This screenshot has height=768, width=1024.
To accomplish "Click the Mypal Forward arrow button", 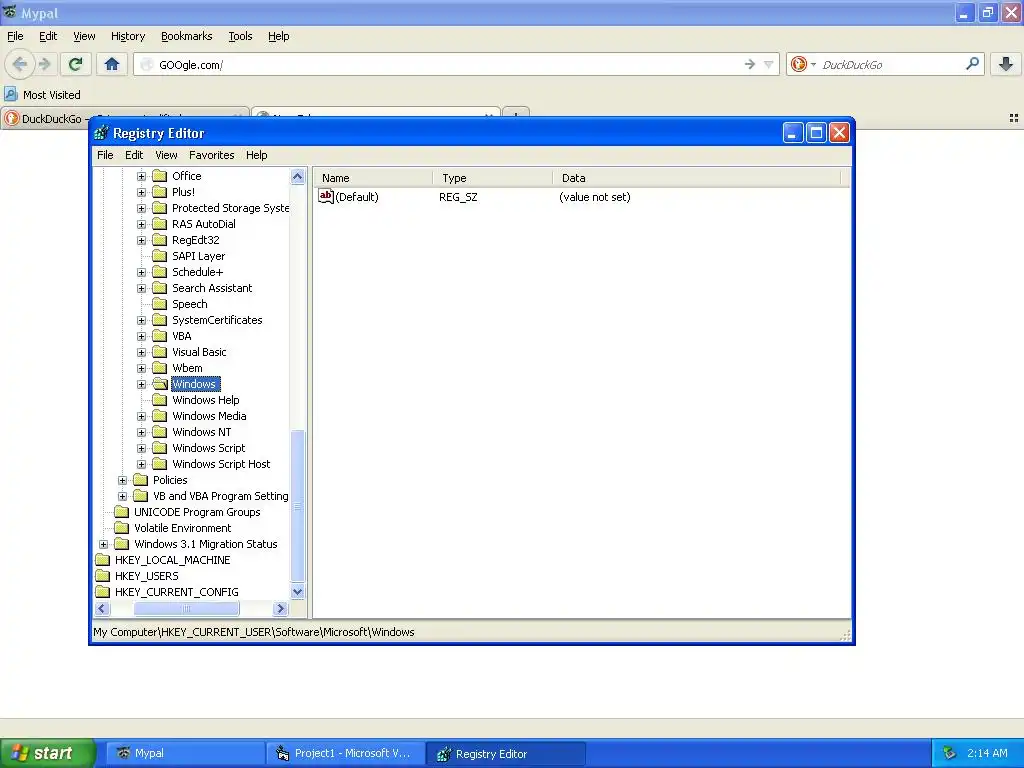I will tap(44, 64).
